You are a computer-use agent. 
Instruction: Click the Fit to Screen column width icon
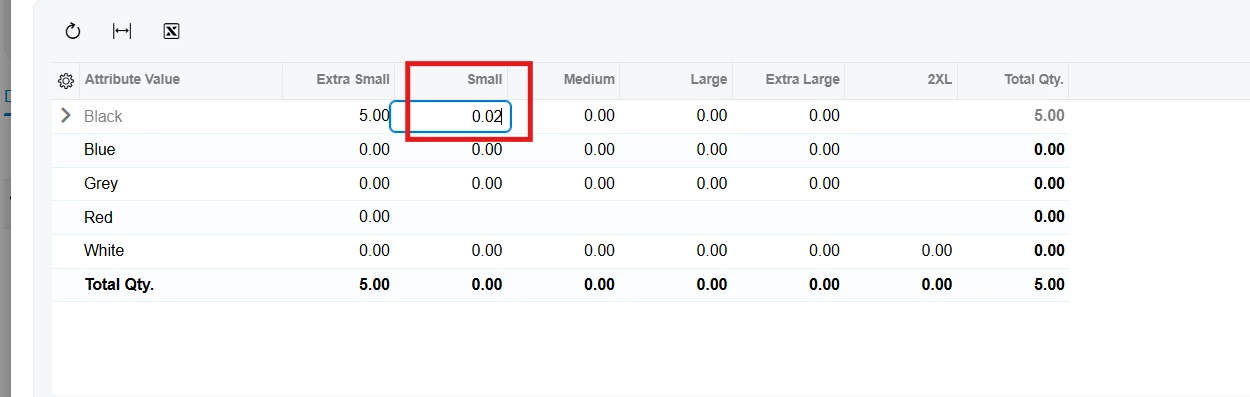coord(122,31)
